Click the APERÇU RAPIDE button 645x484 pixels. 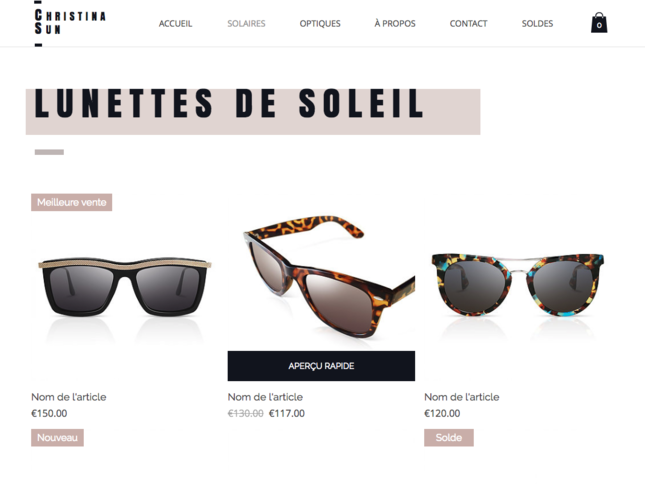point(321,366)
